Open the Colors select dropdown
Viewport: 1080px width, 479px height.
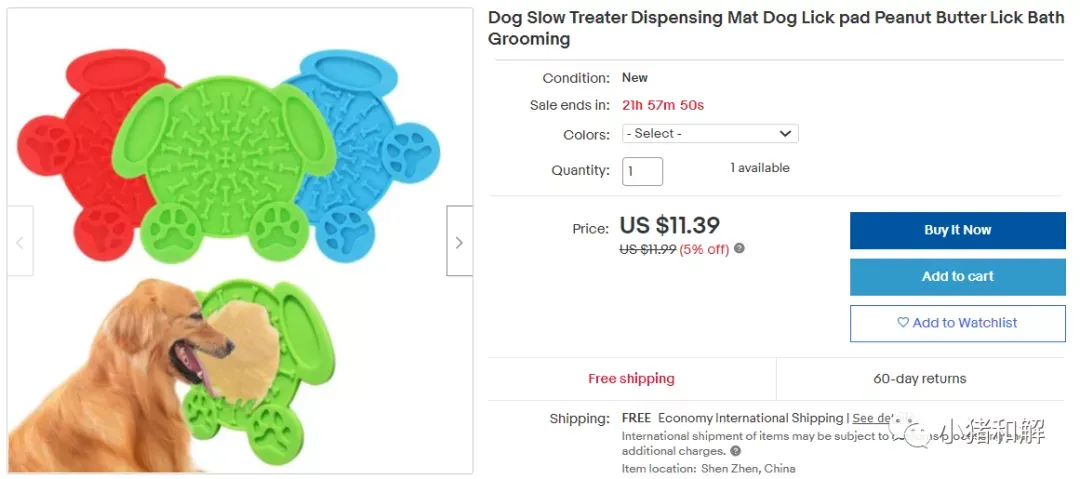710,134
